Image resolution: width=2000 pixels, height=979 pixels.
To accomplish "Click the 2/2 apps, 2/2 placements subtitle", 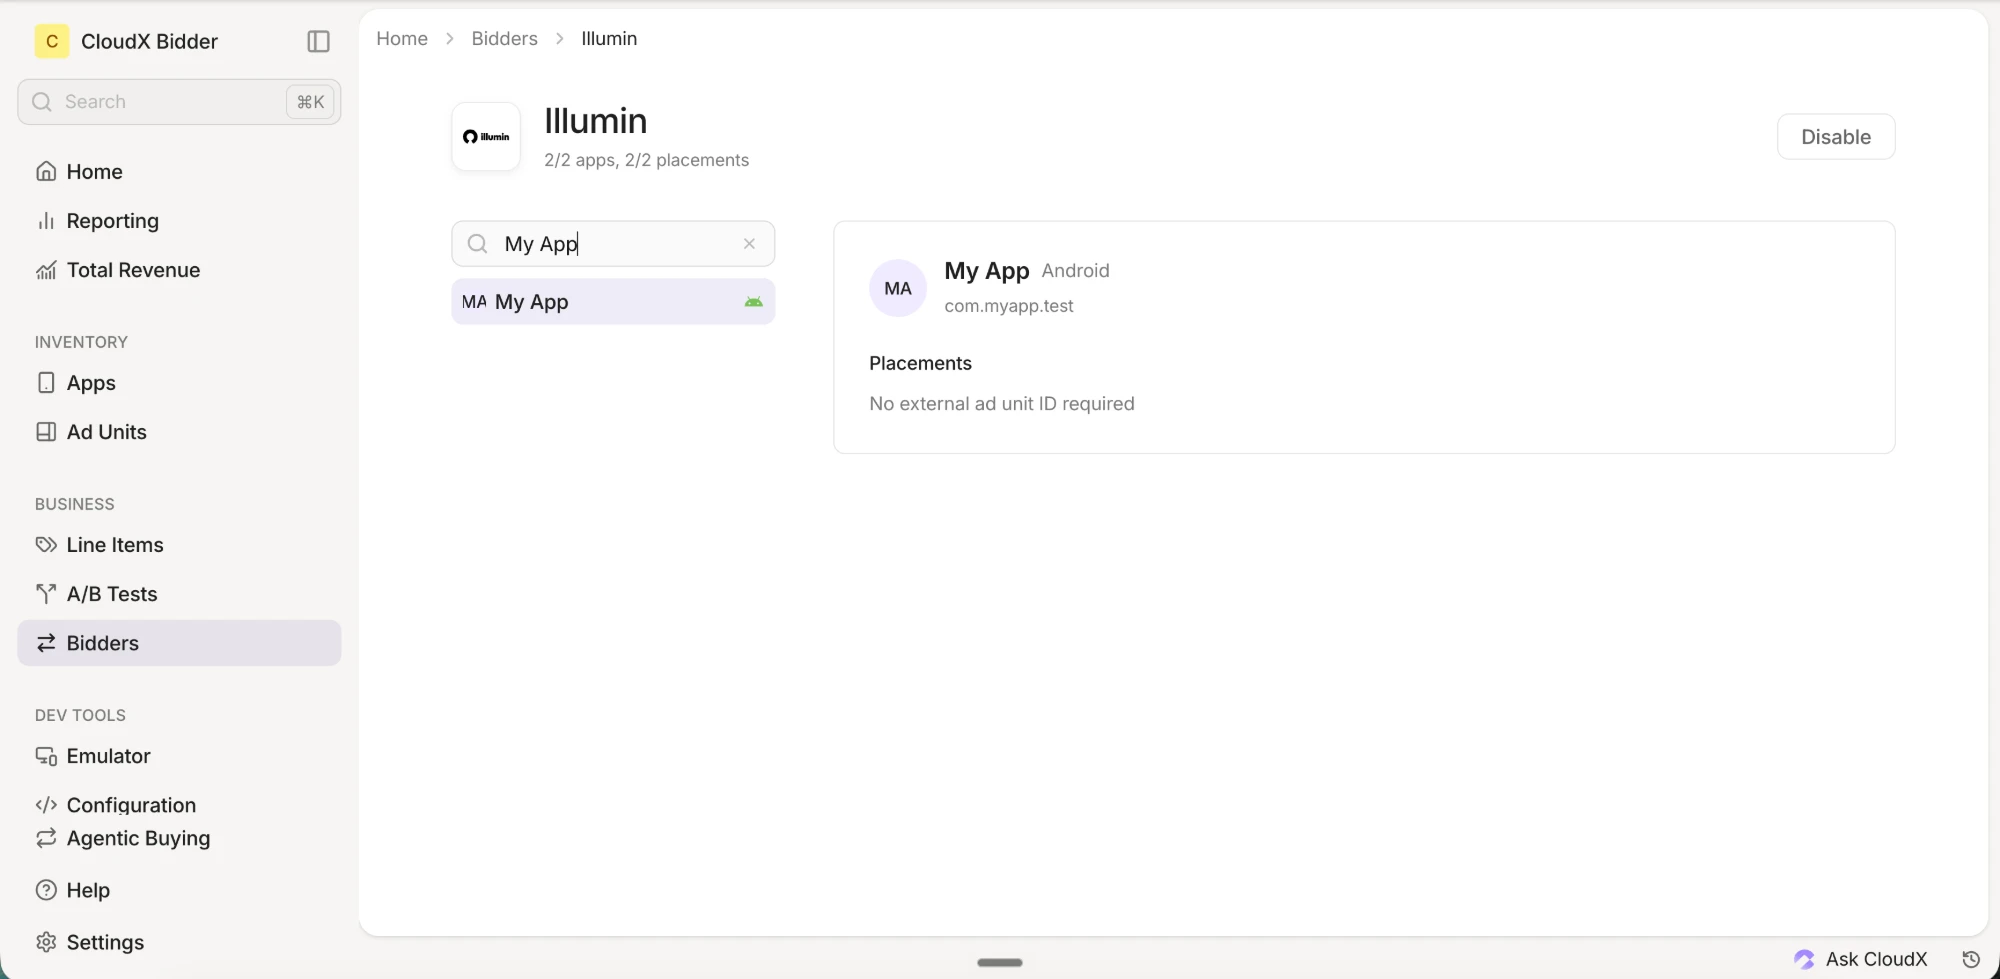I will 646,160.
